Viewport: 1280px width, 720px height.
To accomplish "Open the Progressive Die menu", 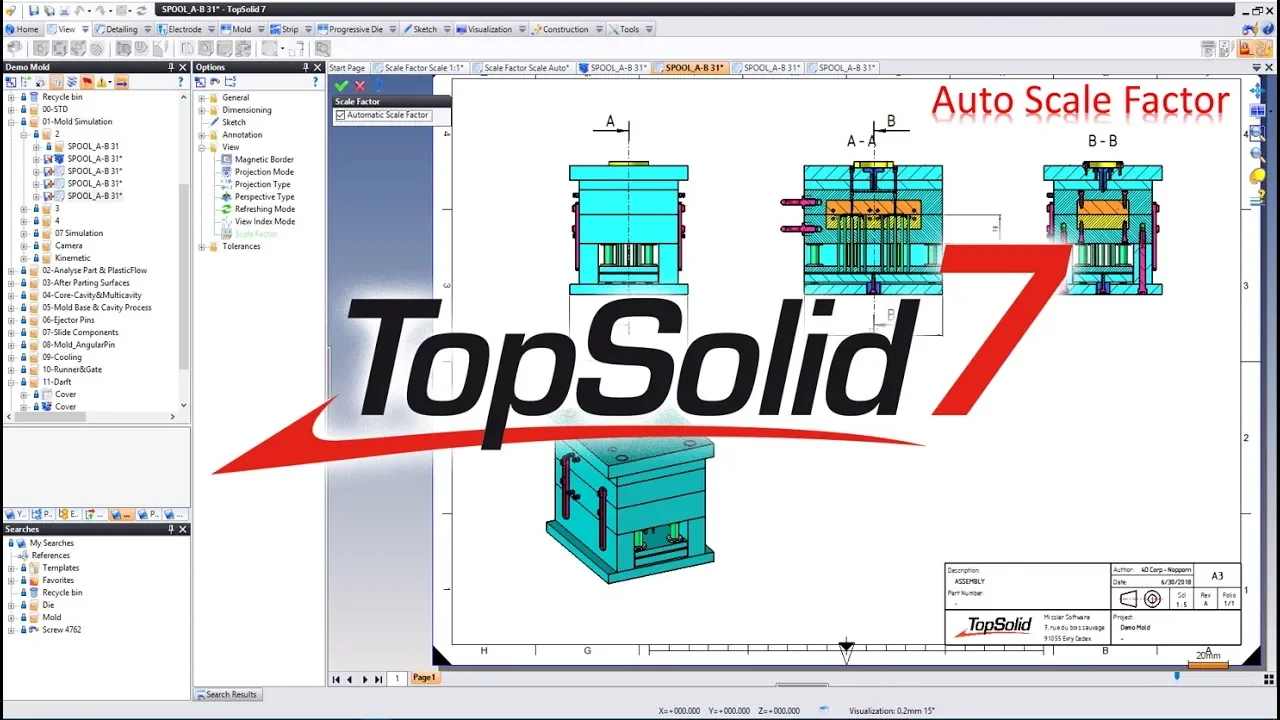I will click(x=356, y=29).
